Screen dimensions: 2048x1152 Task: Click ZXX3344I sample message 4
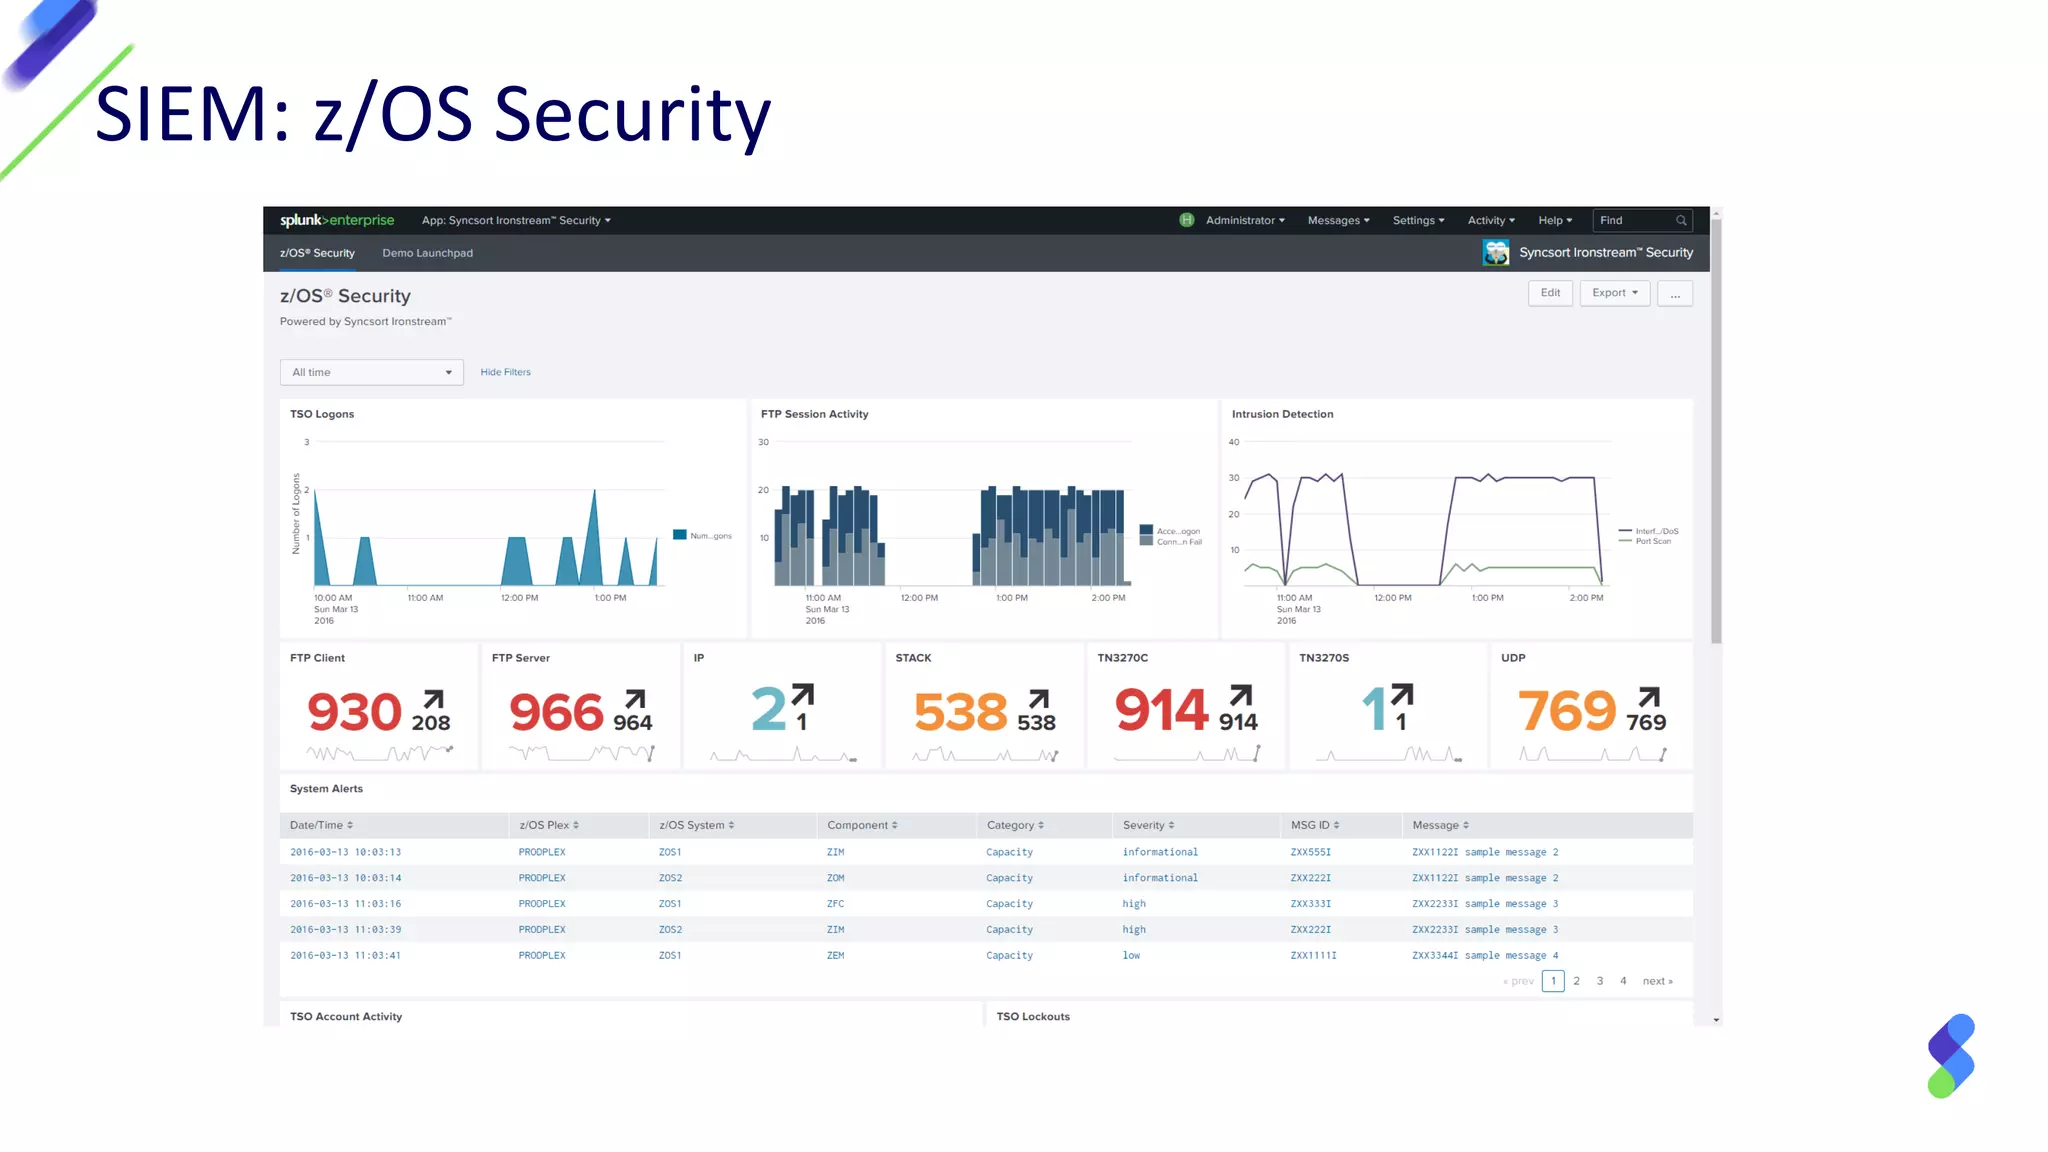coord(1485,955)
